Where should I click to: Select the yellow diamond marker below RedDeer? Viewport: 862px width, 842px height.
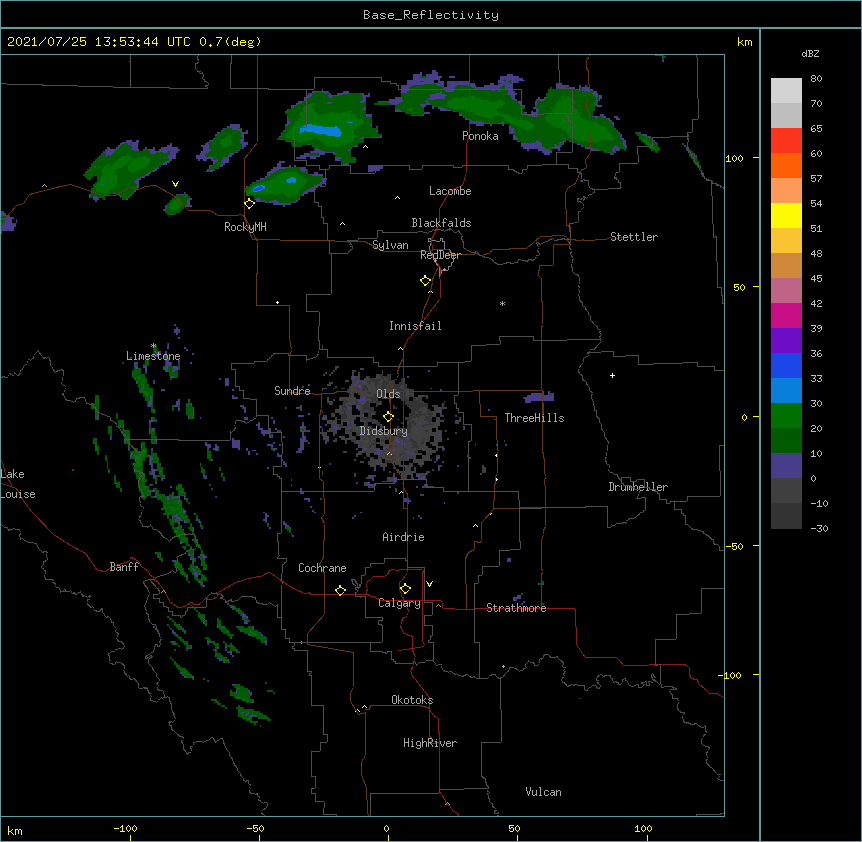click(426, 281)
